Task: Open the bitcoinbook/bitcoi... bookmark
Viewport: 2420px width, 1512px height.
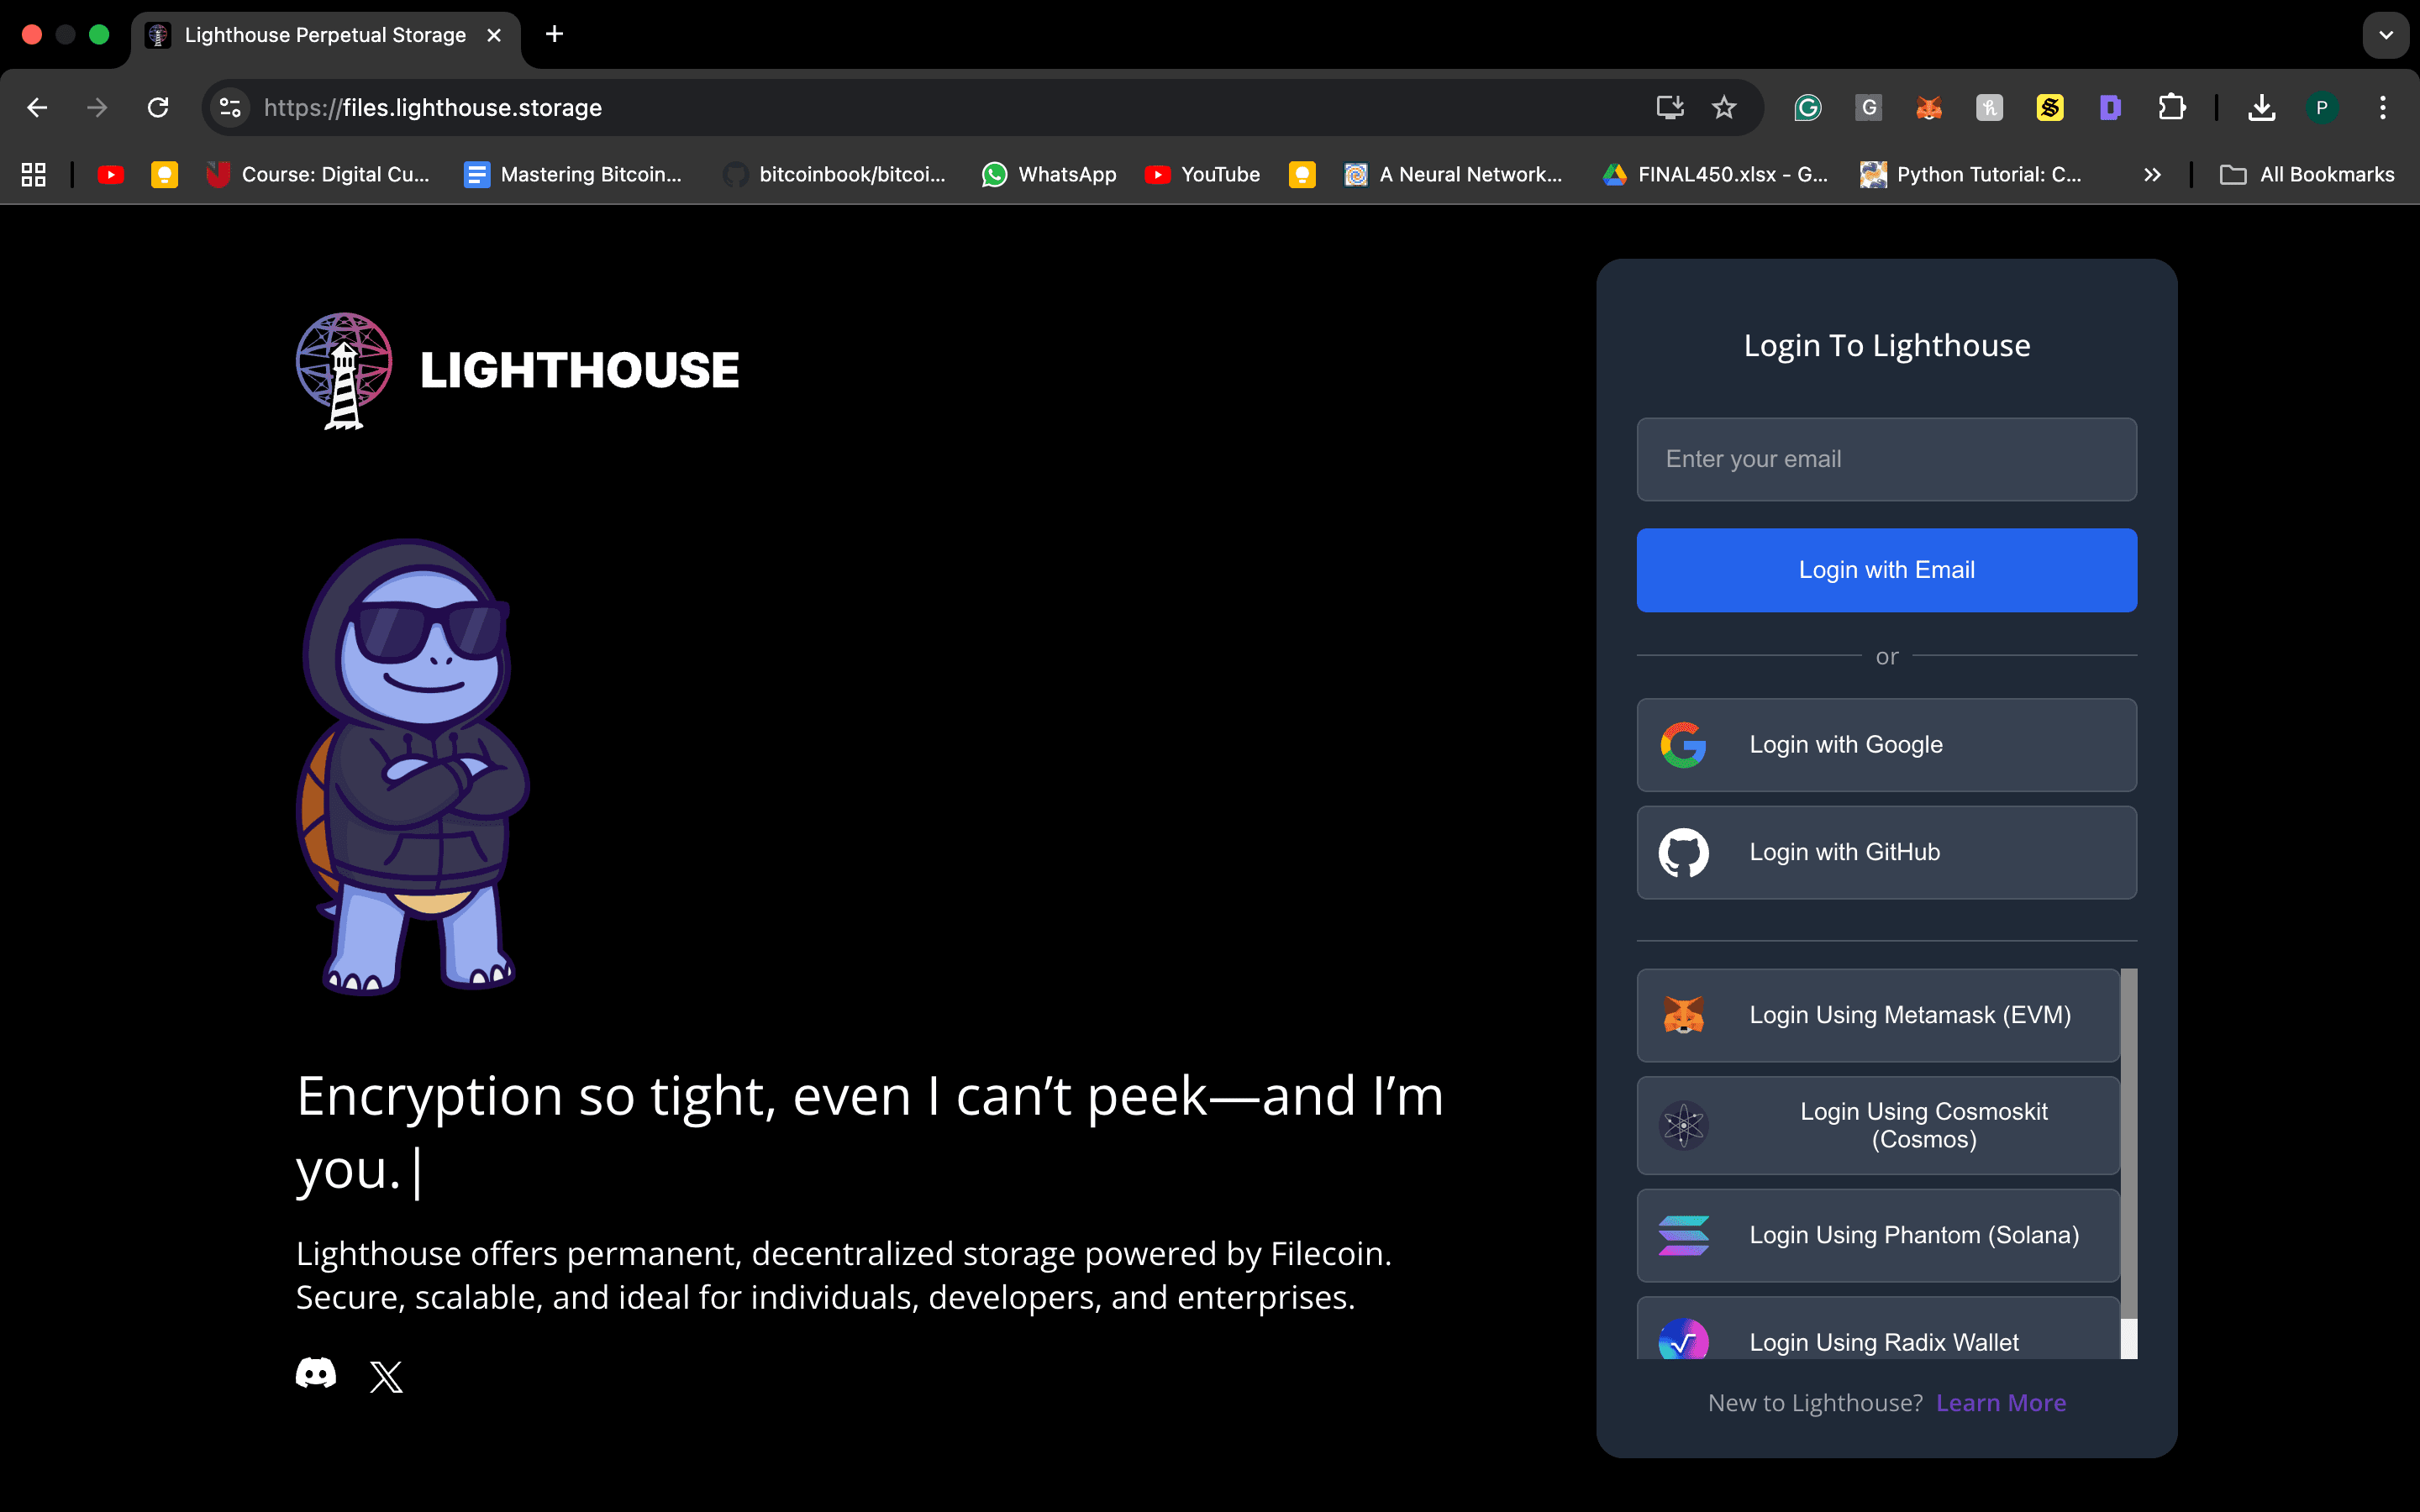Action: [835, 175]
